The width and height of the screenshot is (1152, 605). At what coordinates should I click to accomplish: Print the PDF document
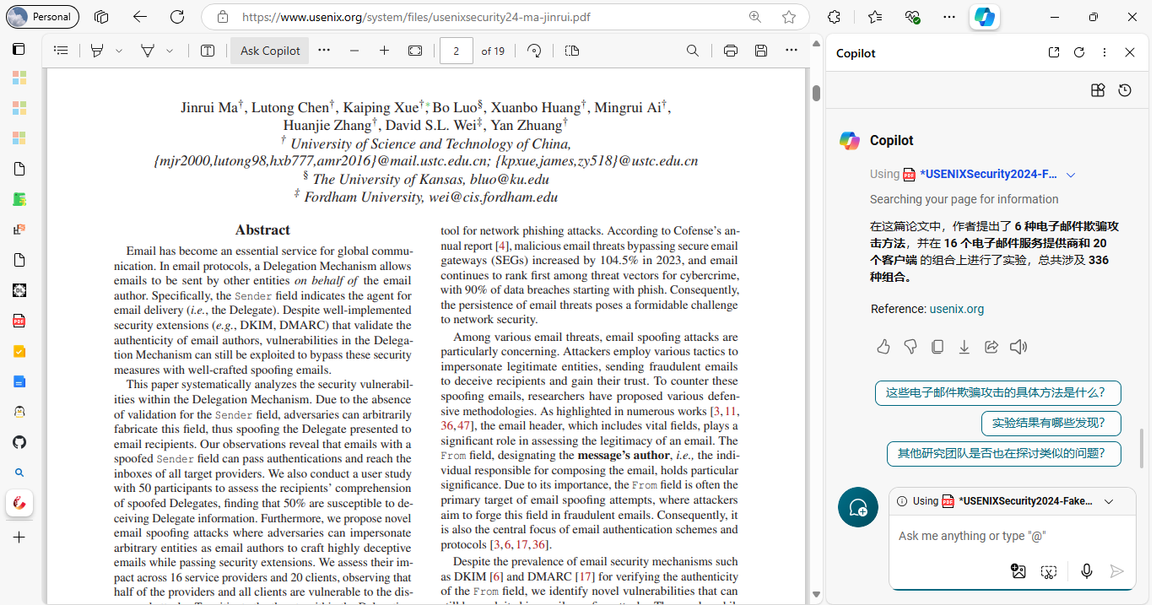730,51
